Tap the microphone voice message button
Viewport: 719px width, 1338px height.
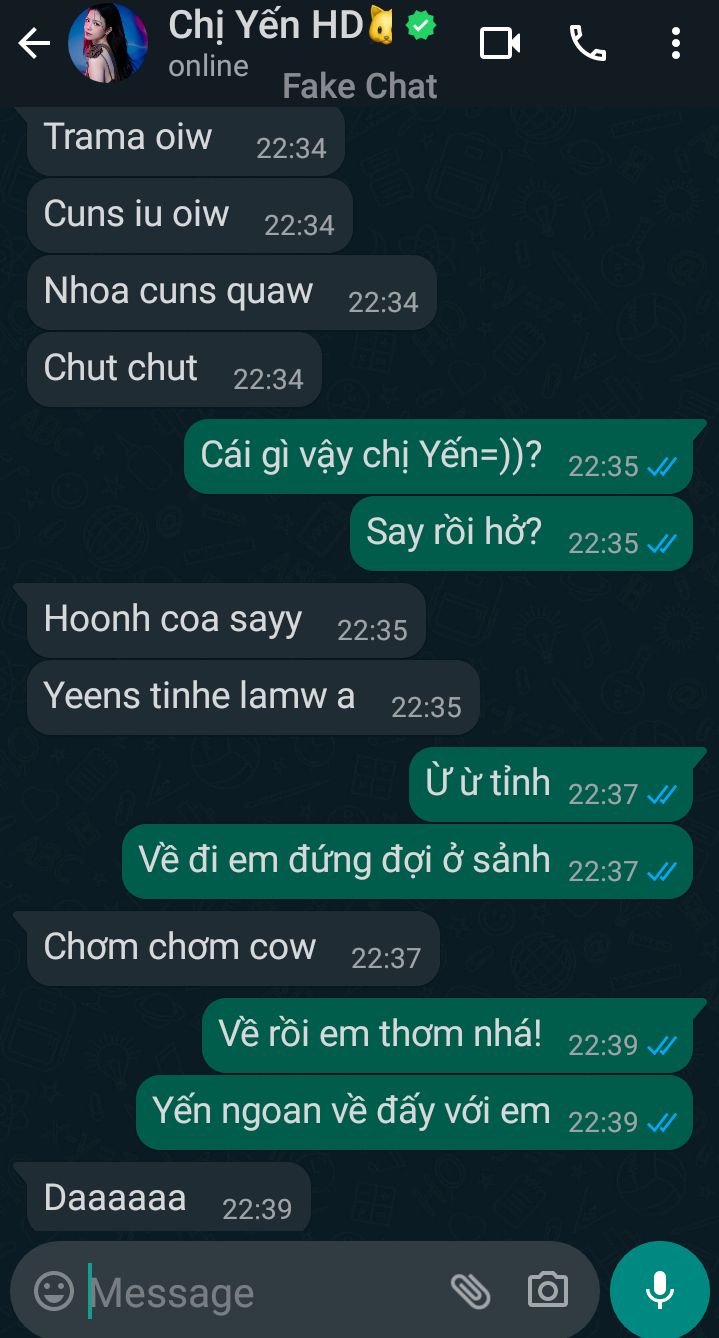660,1291
